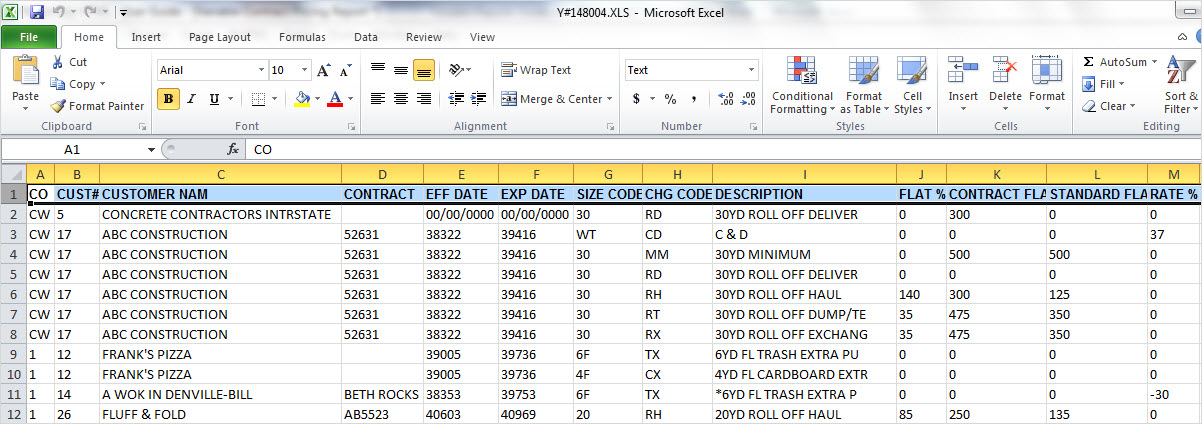Switch to the Data tab
This screenshot has height=424, width=1202.
366,37
